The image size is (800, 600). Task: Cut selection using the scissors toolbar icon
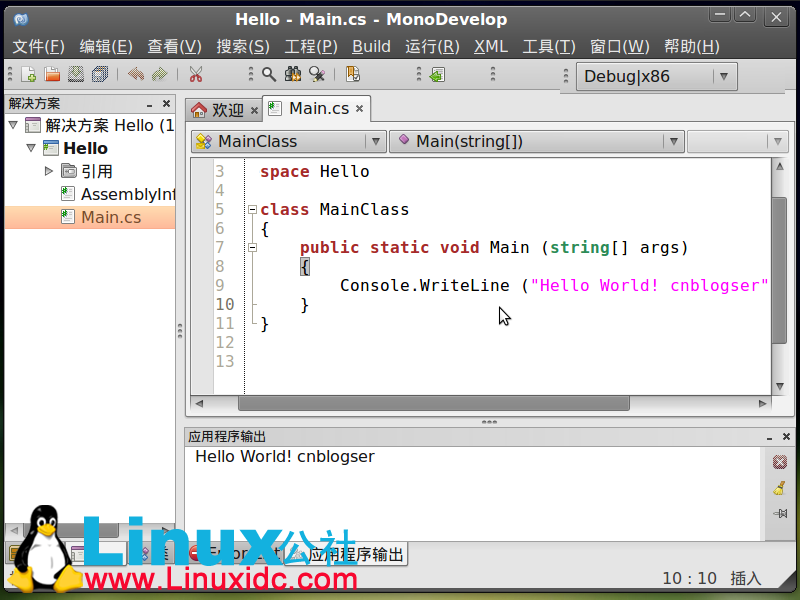pos(195,74)
